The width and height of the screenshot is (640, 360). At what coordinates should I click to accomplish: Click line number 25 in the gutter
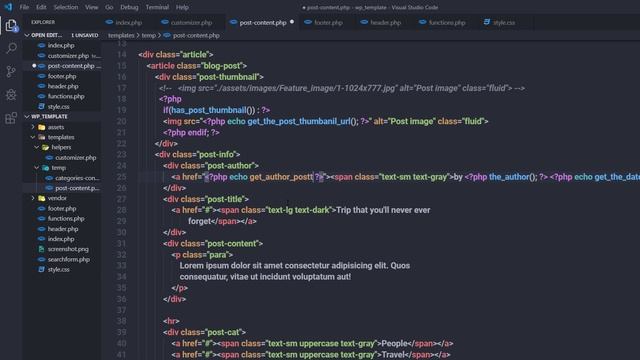click(x=122, y=177)
